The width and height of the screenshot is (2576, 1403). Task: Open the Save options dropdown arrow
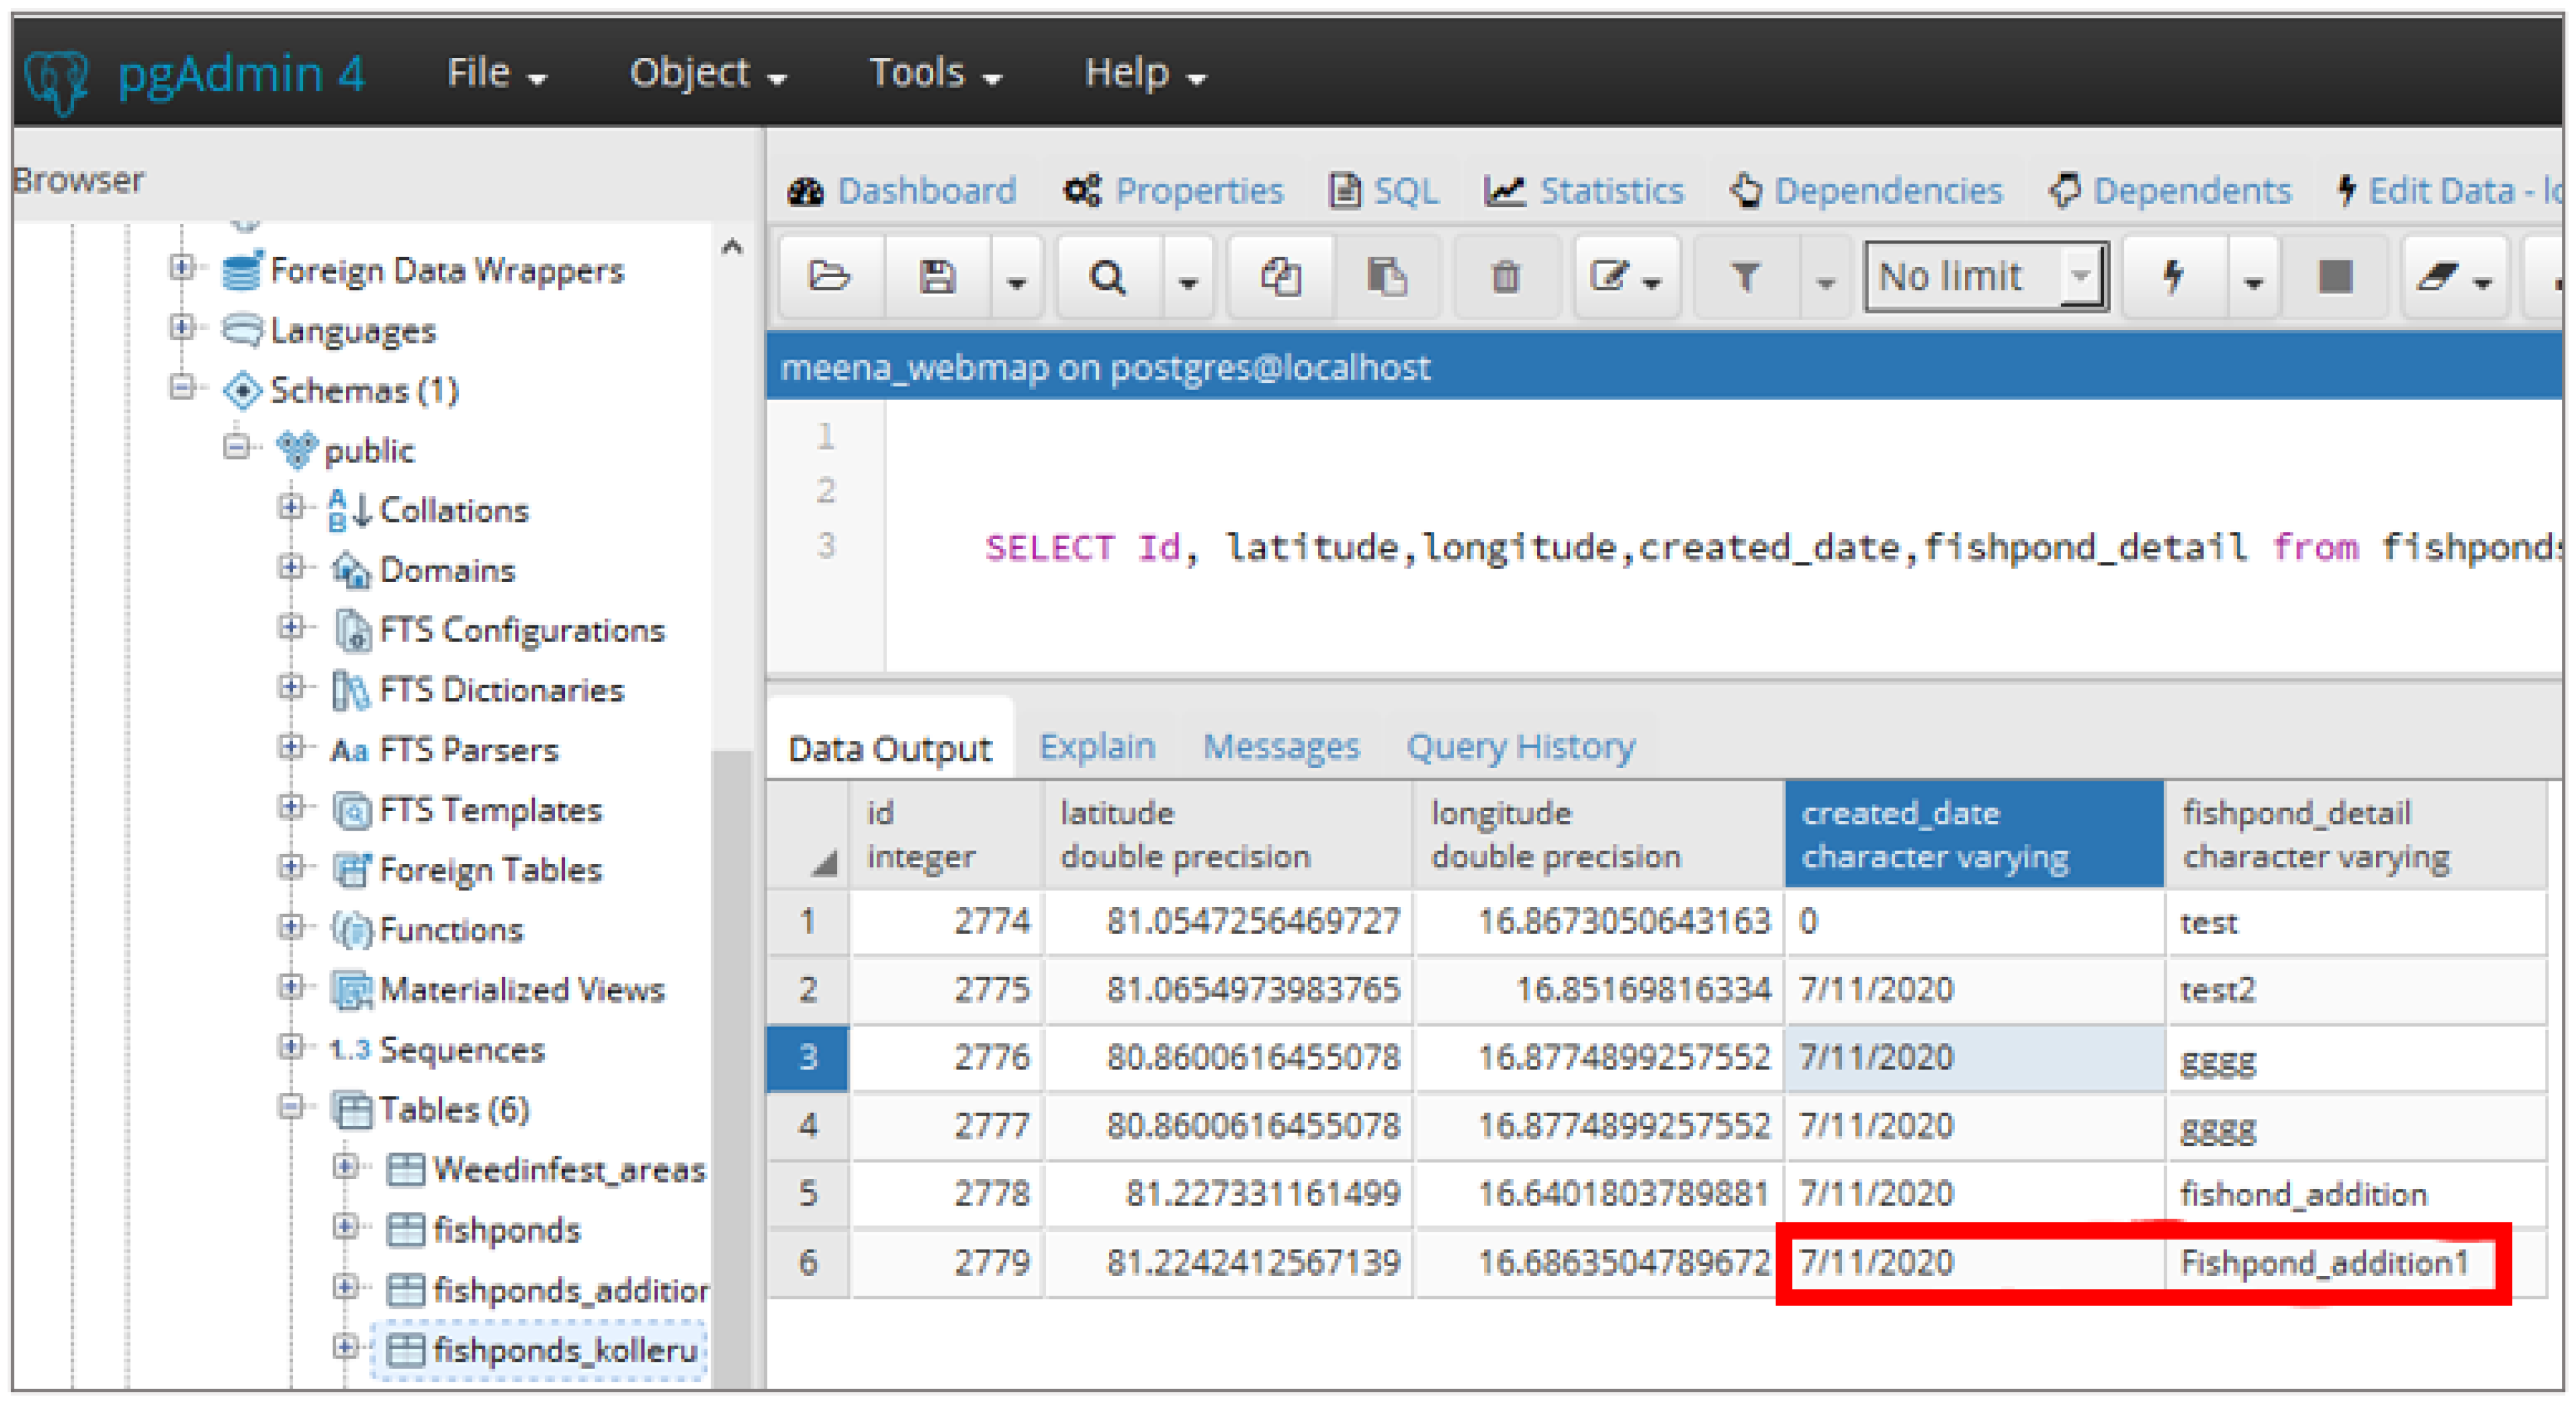coord(1017,283)
